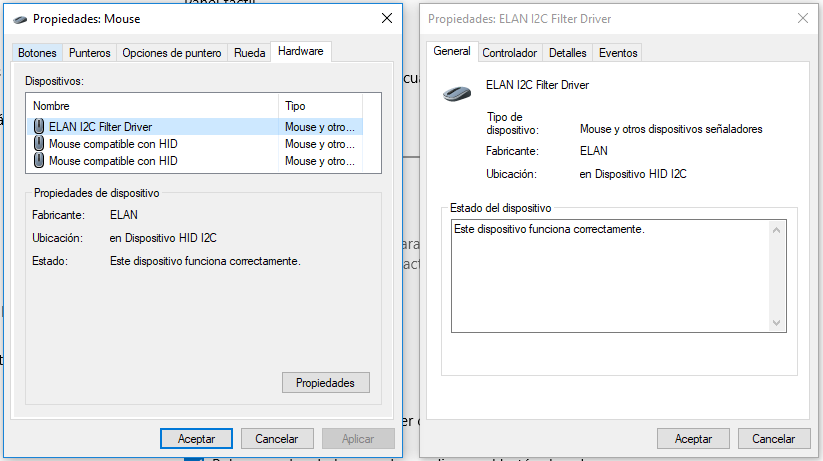The height and width of the screenshot is (461, 823).
Task: Click the Nombre column header
Action: pyautogui.click(x=152, y=106)
